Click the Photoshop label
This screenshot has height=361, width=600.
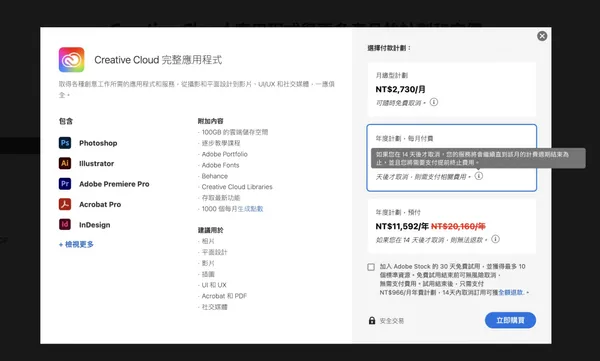(x=98, y=143)
